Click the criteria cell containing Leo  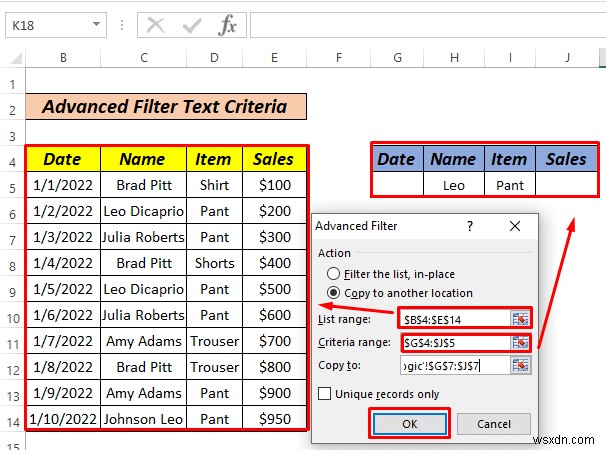pyautogui.click(x=454, y=185)
